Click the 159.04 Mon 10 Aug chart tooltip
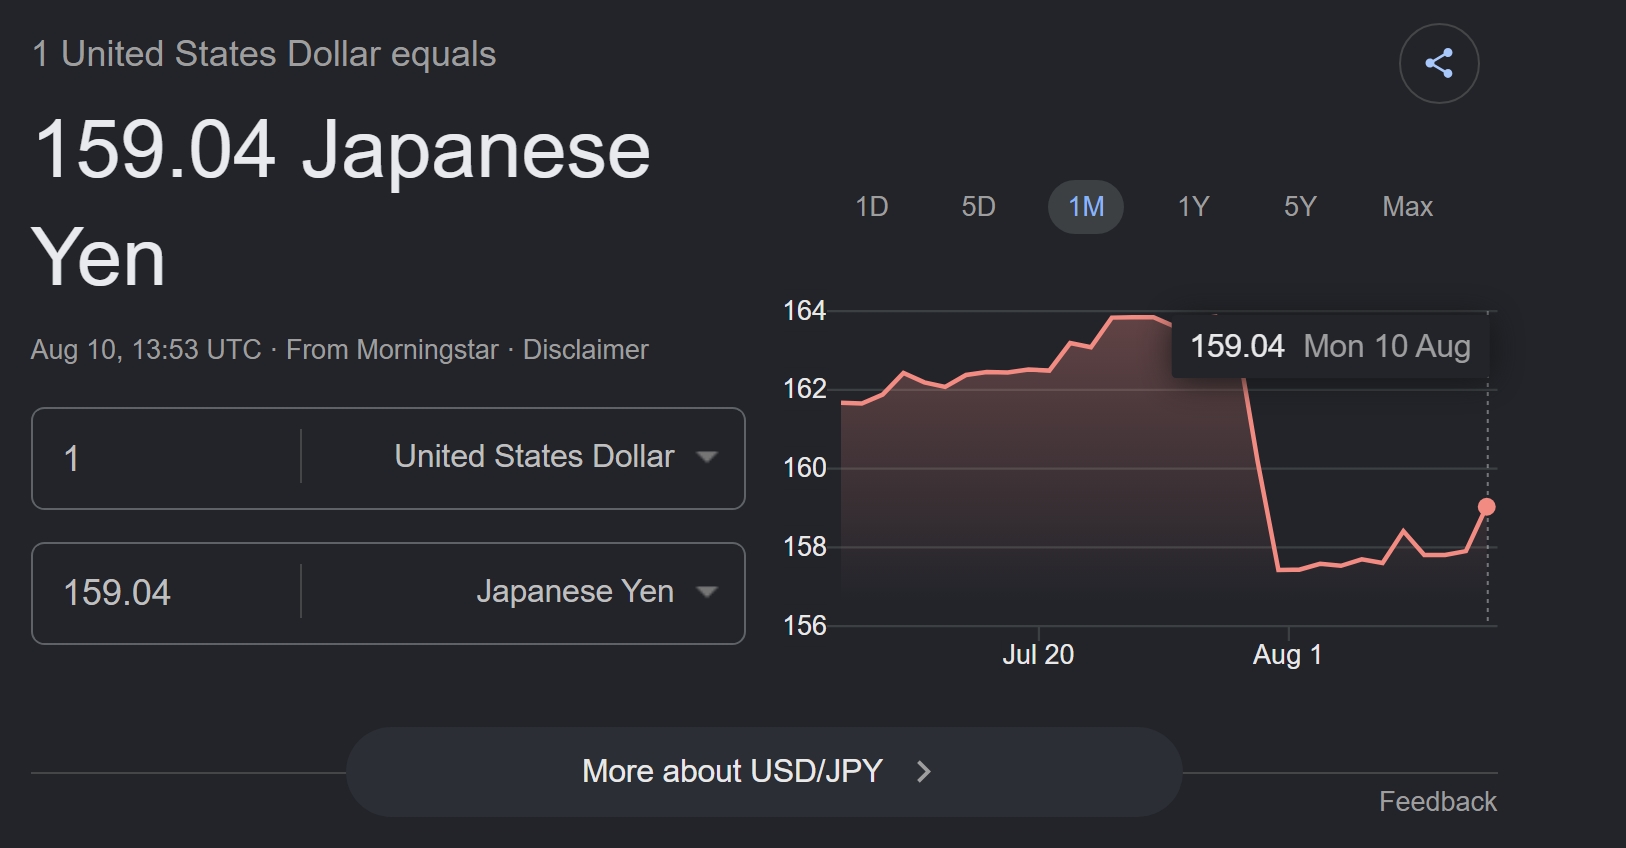This screenshot has width=1626, height=848. point(1330,346)
